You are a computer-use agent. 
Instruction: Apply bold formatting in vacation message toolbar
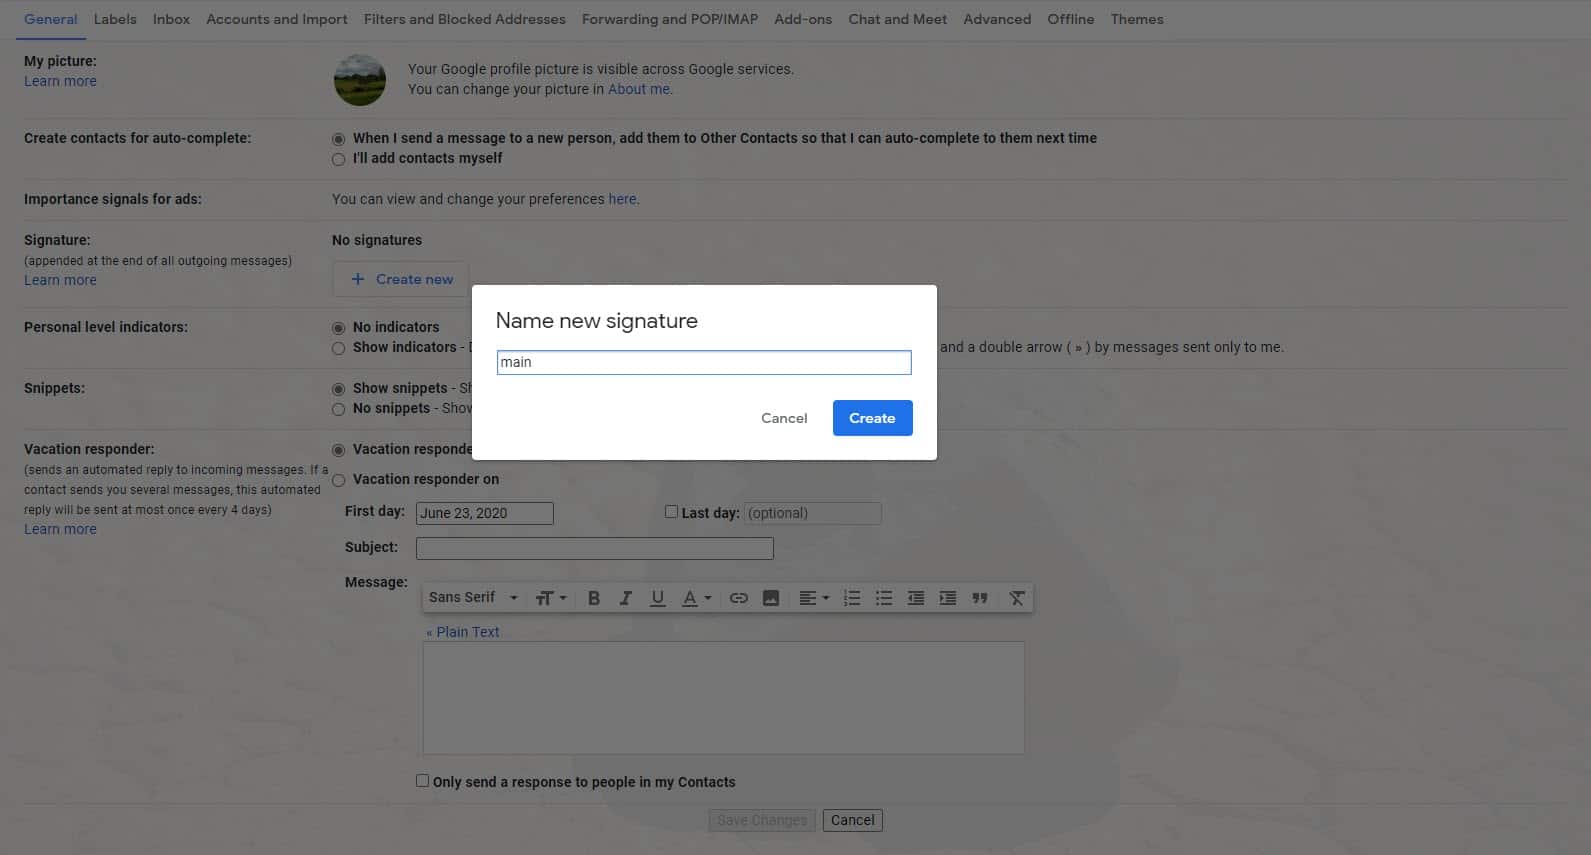(594, 598)
